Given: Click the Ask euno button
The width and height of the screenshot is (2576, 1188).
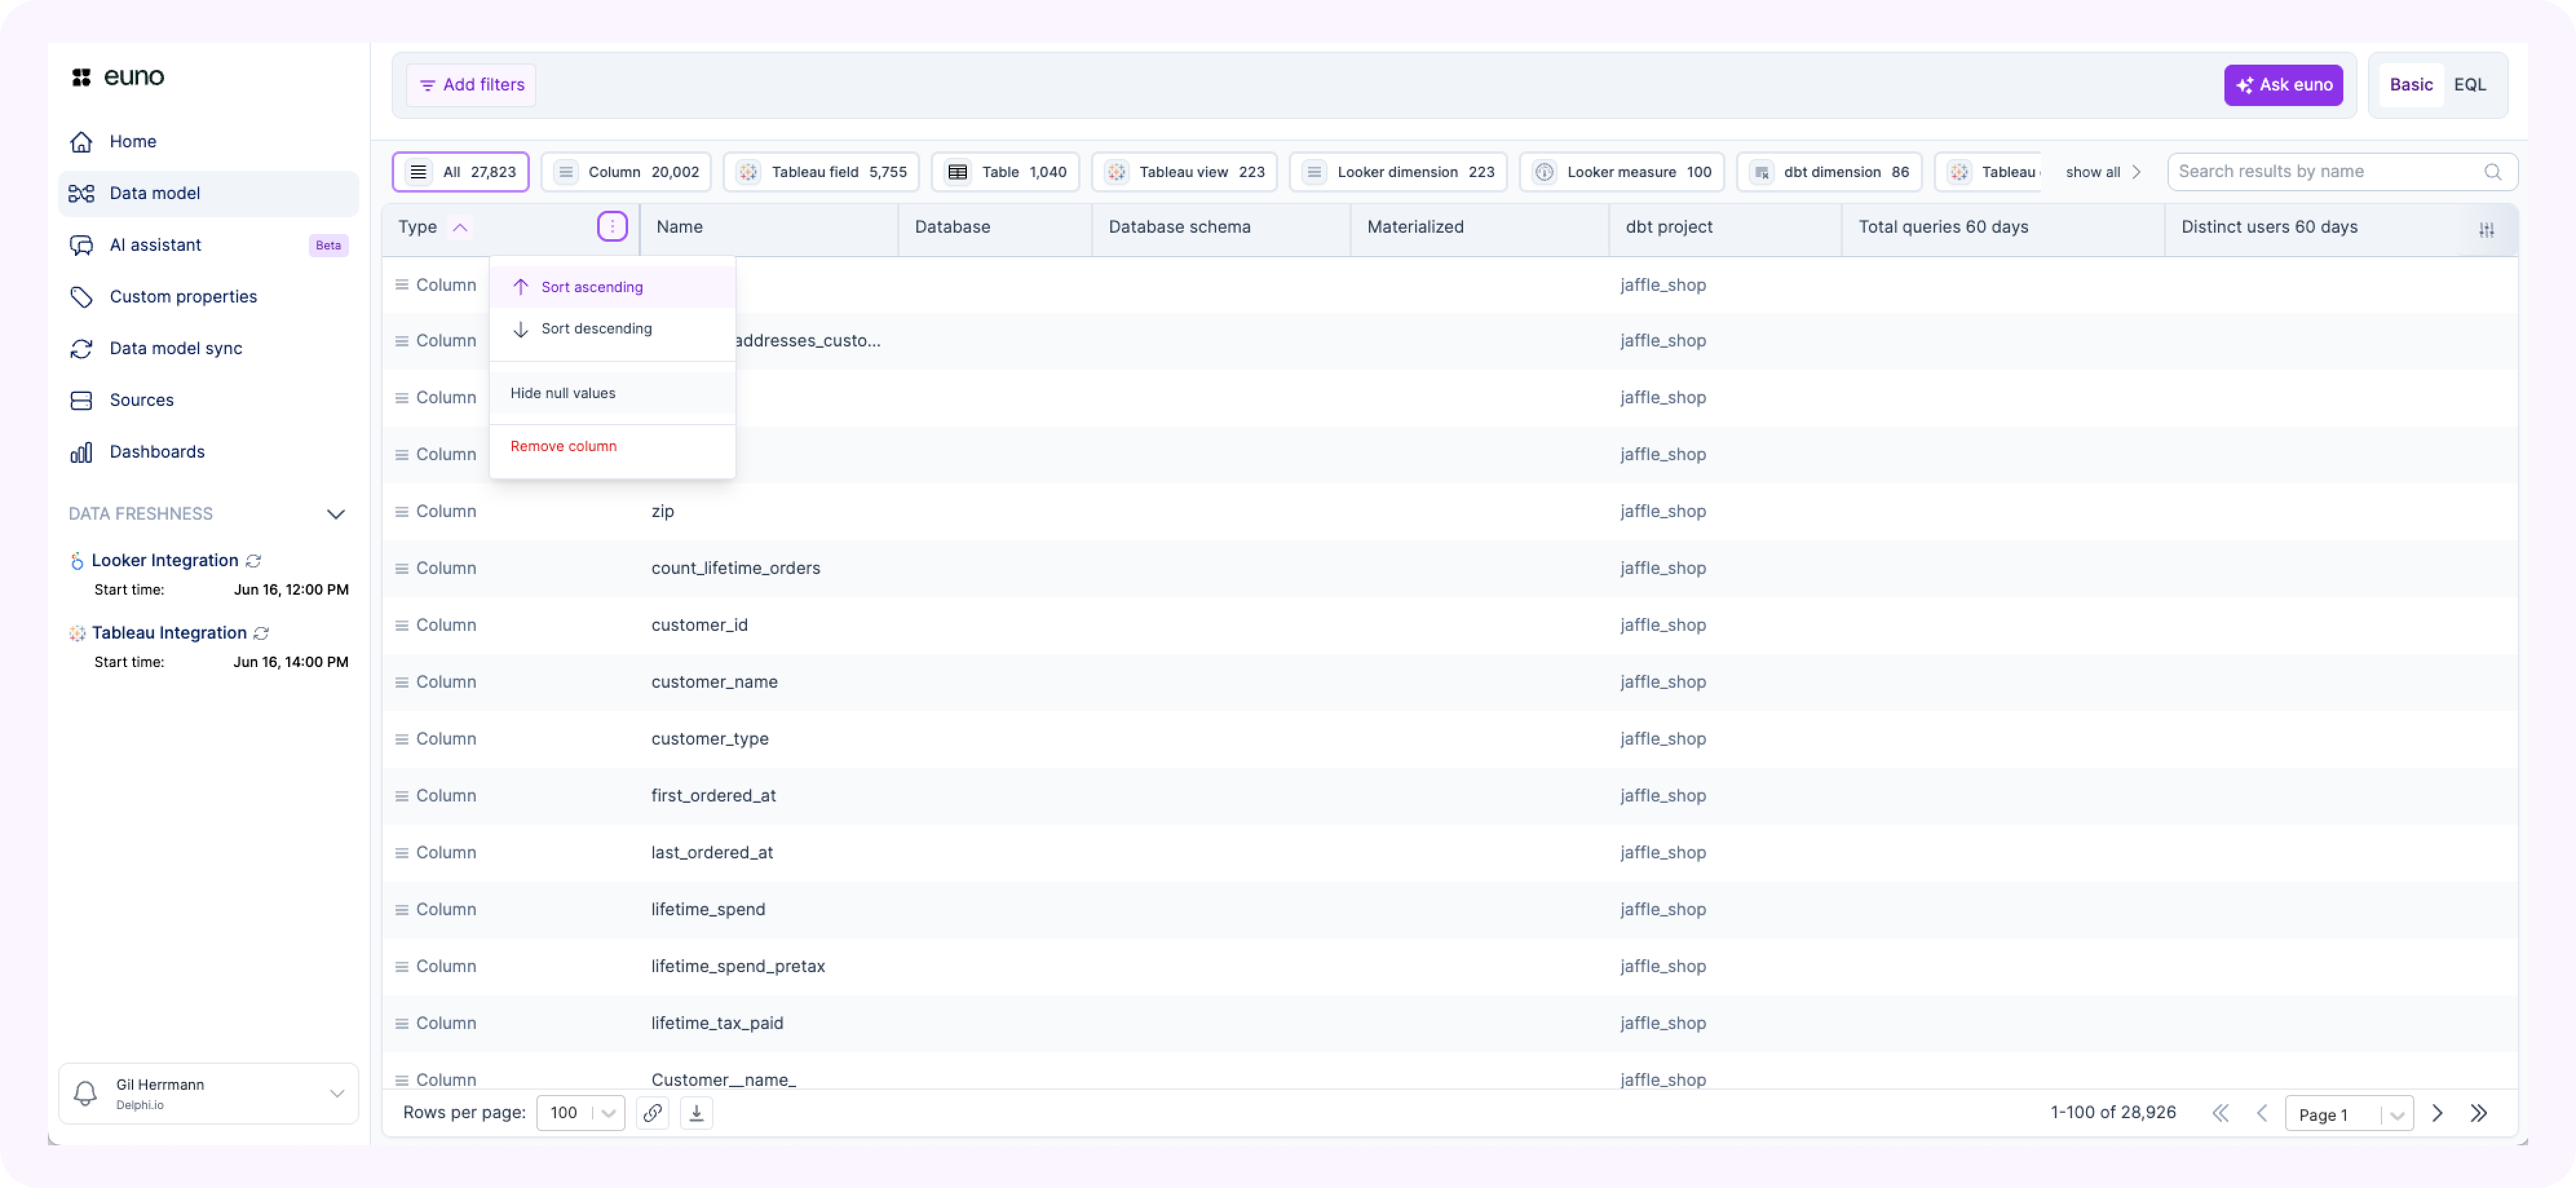Looking at the screenshot, I should [x=2283, y=85].
